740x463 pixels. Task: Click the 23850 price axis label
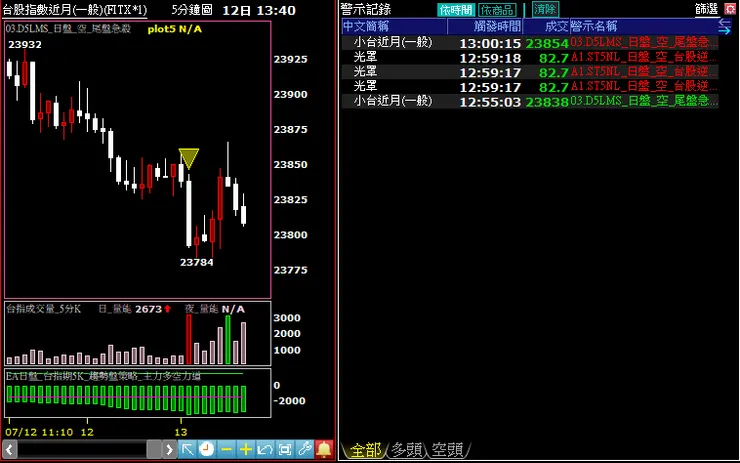tap(290, 165)
